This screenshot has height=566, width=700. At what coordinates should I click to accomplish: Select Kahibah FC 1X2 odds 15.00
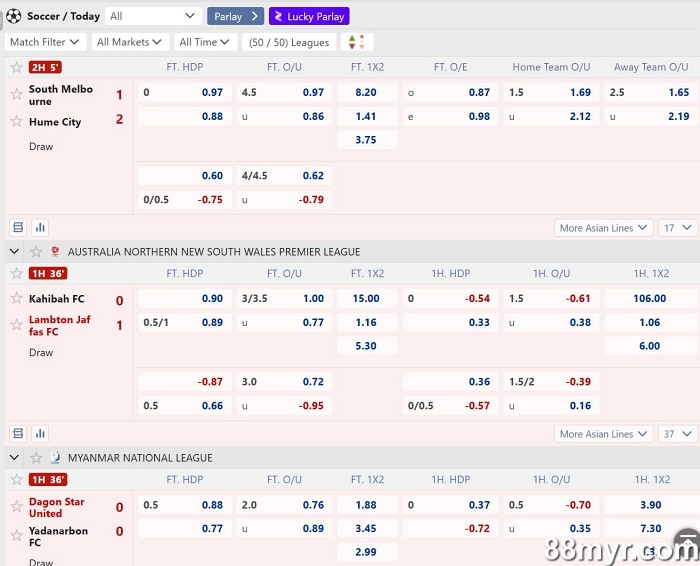[367, 298]
